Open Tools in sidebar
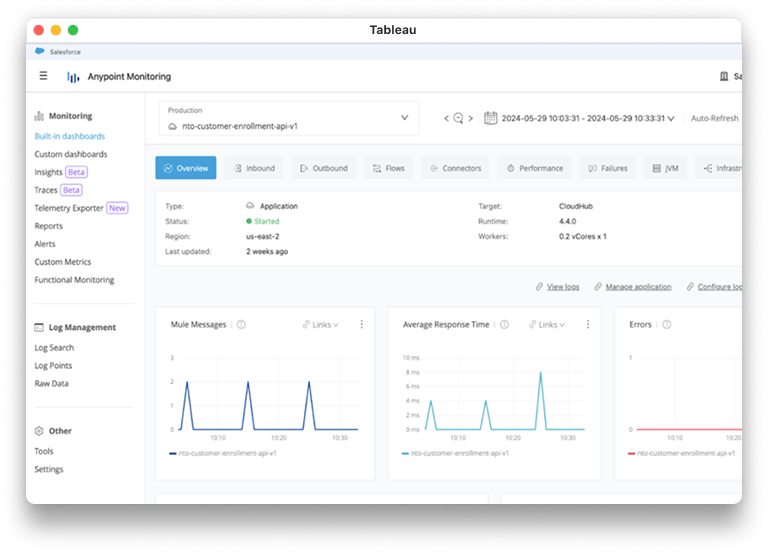This screenshot has width=768, height=552. 44,451
